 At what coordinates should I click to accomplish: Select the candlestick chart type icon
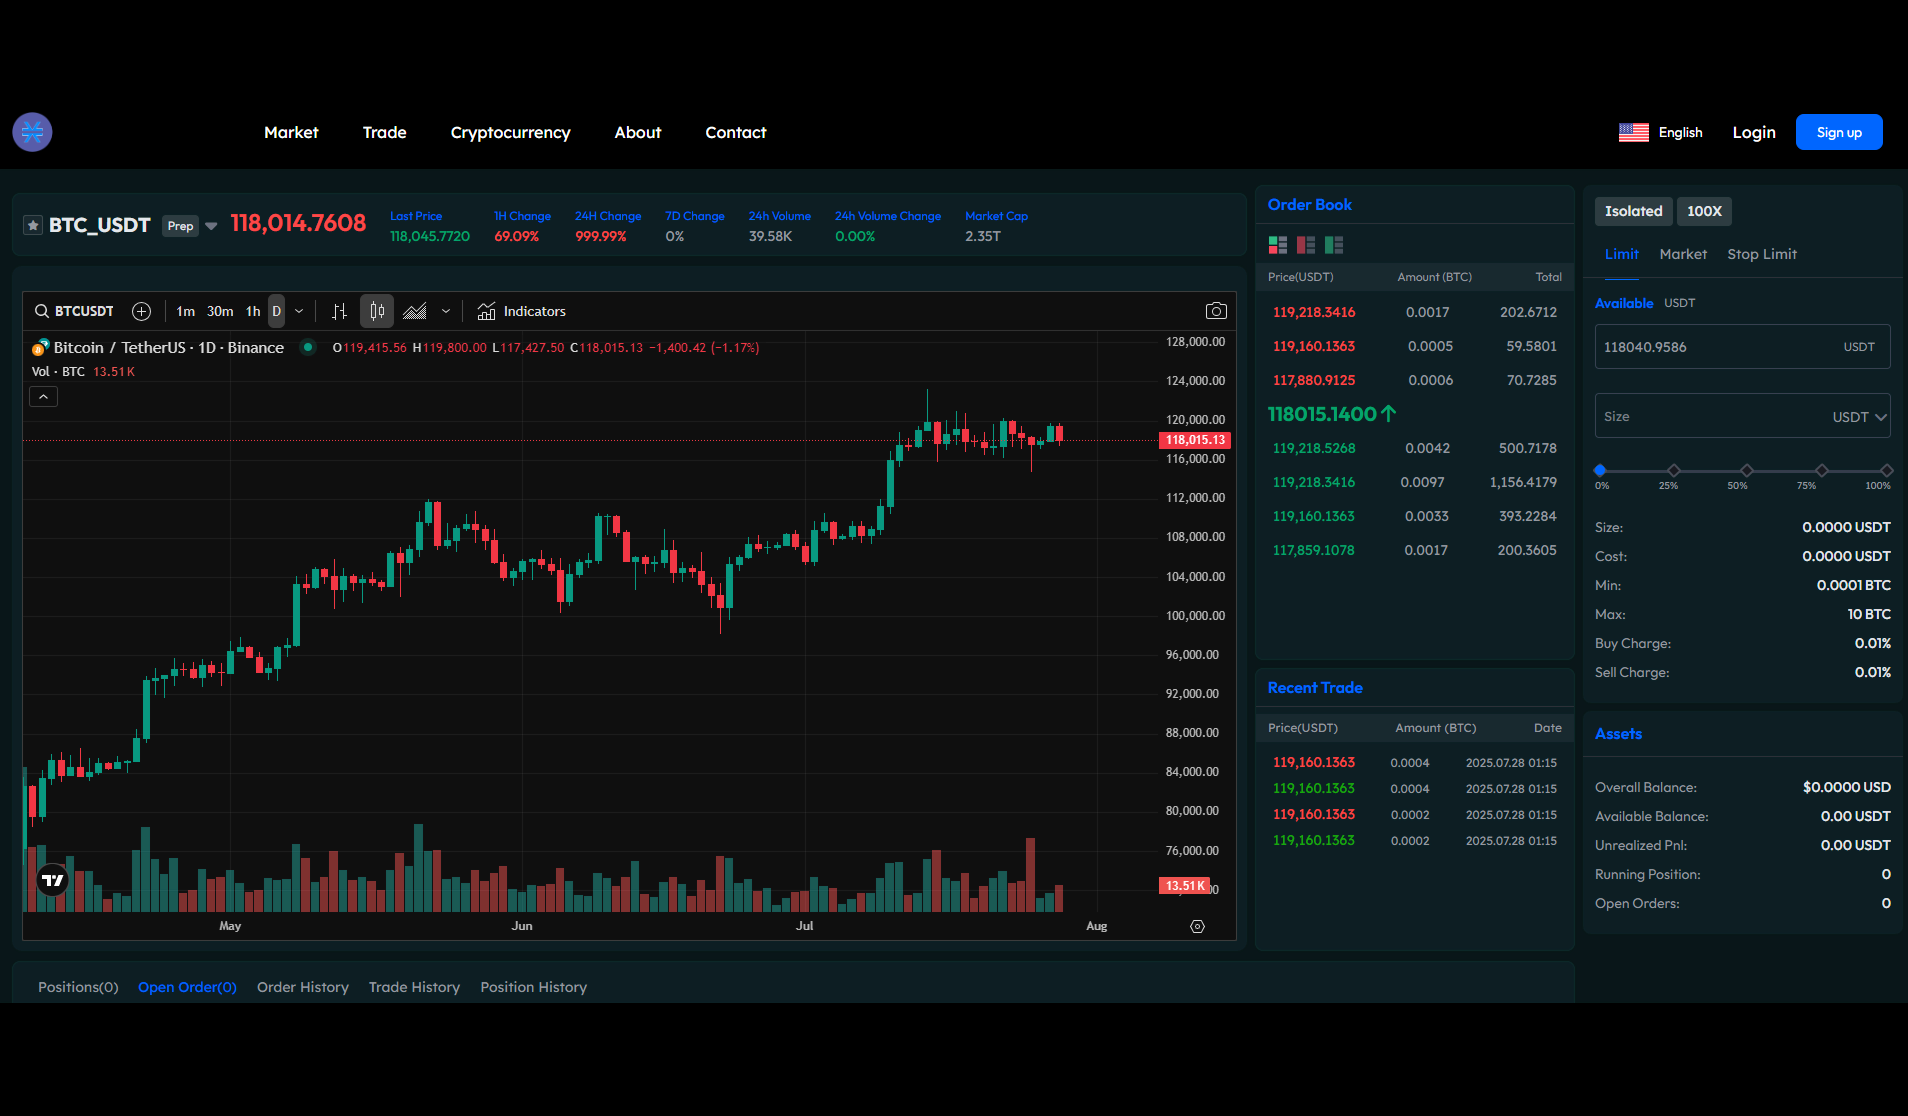pyautogui.click(x=377, y=311)
